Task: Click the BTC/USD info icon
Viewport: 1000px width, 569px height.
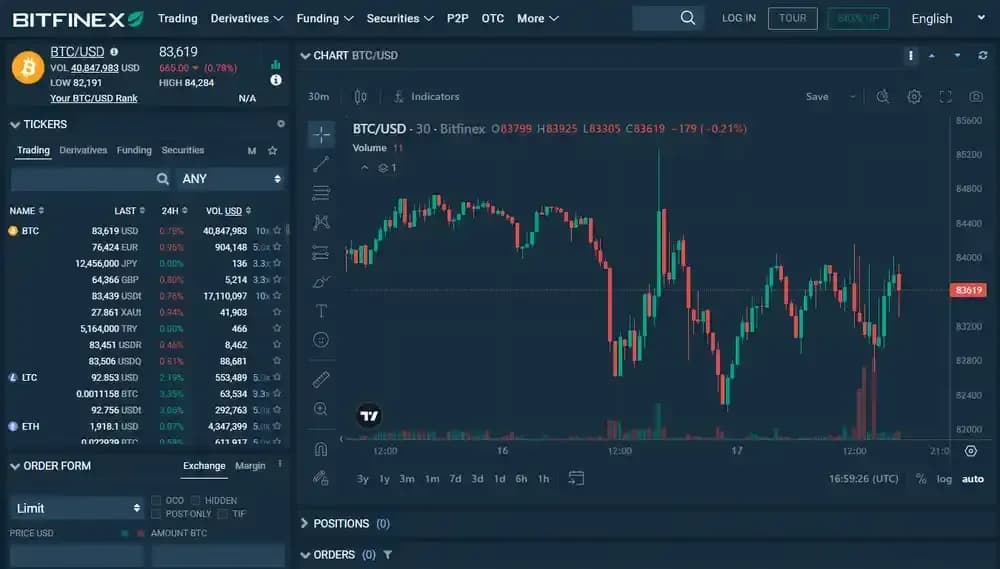Action: click(114, 52)
